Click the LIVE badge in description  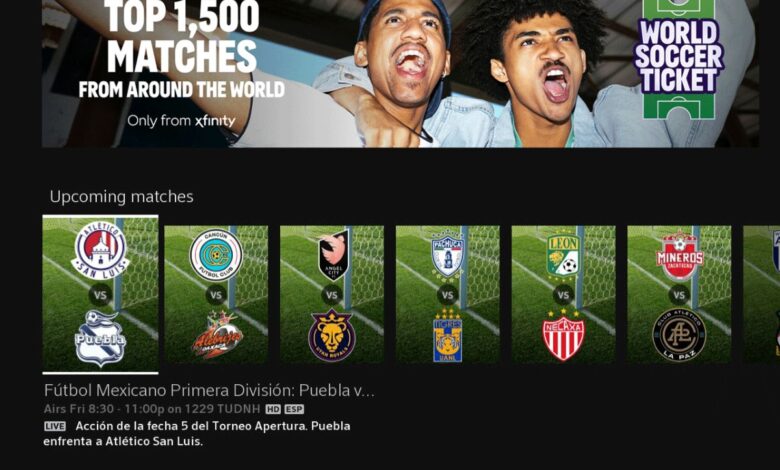pyautogui.click(x=55, y=426)
